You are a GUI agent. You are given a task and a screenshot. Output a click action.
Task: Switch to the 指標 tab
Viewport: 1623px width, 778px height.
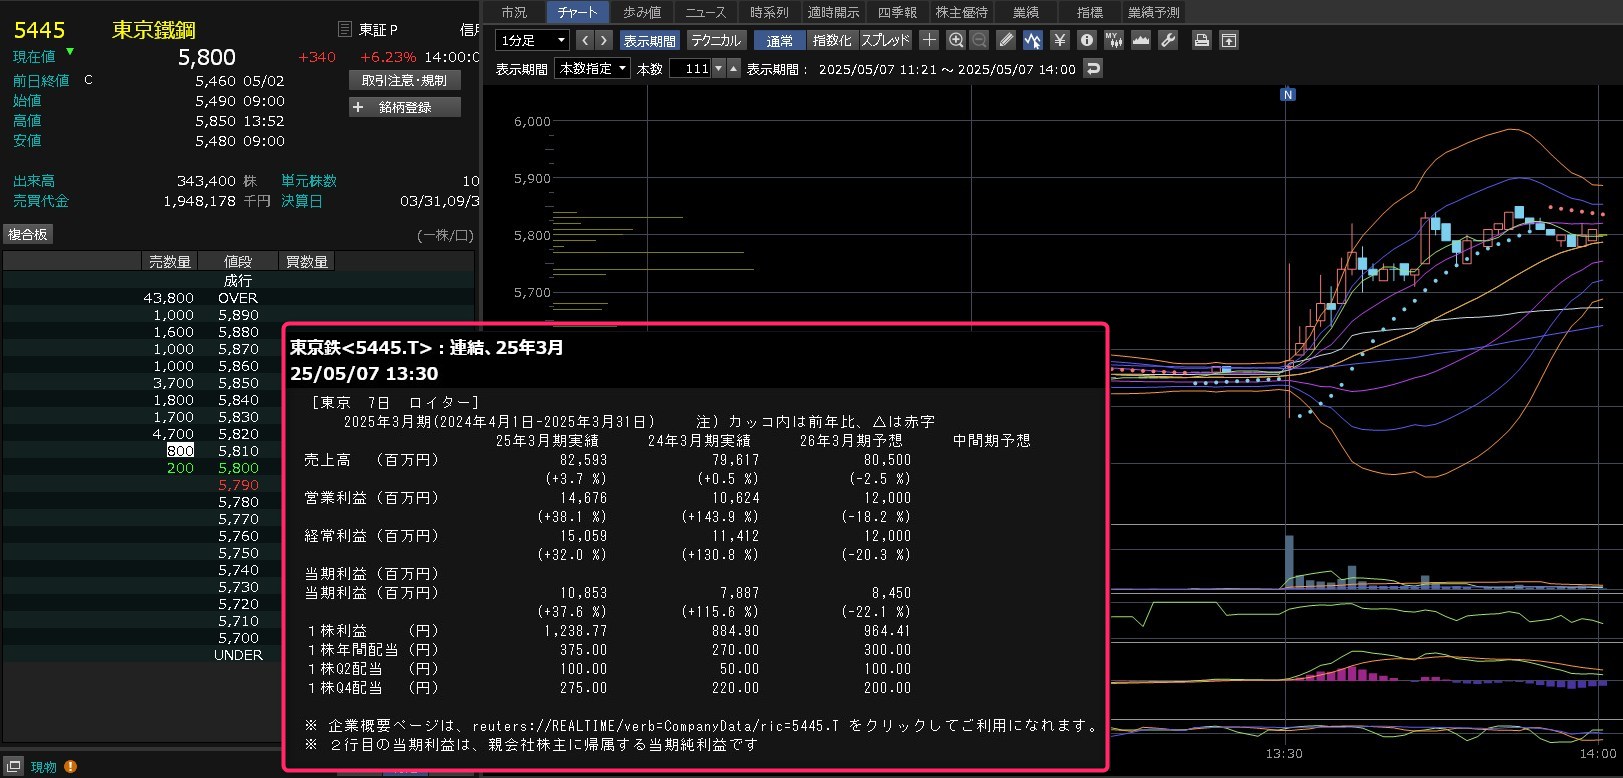pos(1089,12)
